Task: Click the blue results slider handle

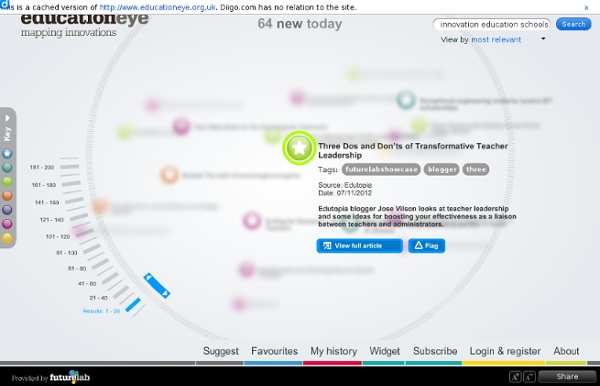Action: [157, 285]
